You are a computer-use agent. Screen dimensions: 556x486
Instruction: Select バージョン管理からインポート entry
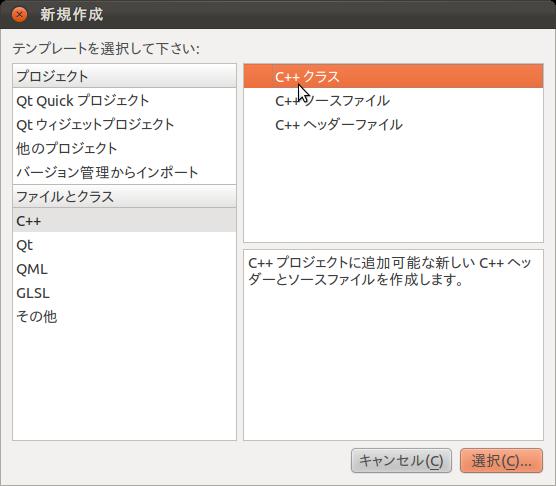click(124, 172)
